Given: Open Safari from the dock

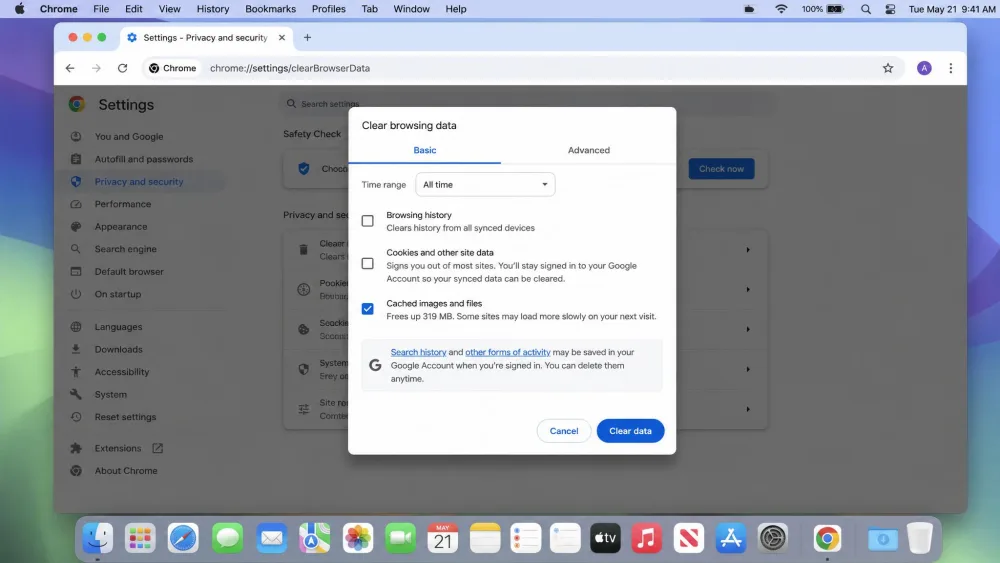Looking at the screenshot, I should (x=183, y=538).
